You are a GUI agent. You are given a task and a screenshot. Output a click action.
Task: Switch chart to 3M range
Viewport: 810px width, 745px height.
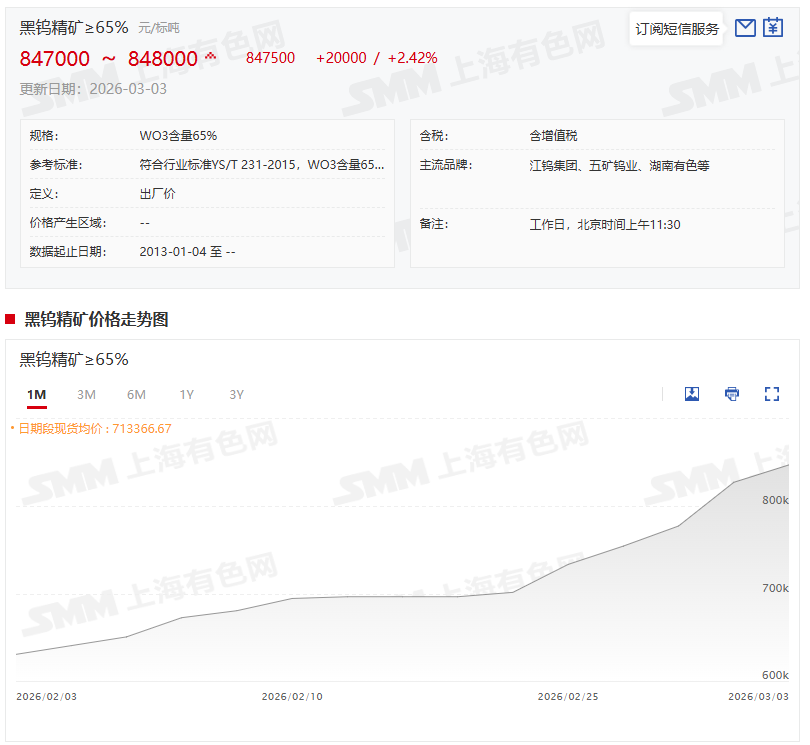point(87,395)
